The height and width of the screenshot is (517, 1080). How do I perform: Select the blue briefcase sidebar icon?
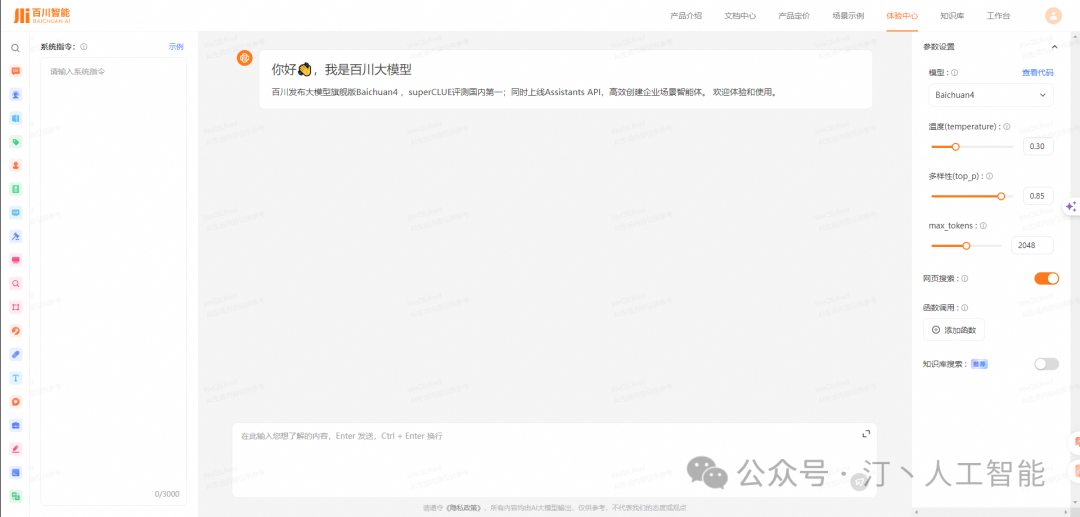[x=15, y=425]
